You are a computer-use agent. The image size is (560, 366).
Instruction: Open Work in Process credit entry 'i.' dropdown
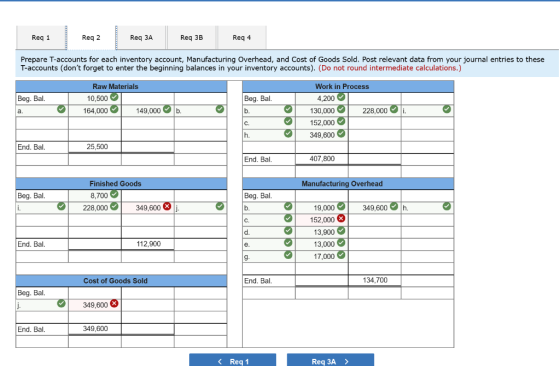[427, 110]
